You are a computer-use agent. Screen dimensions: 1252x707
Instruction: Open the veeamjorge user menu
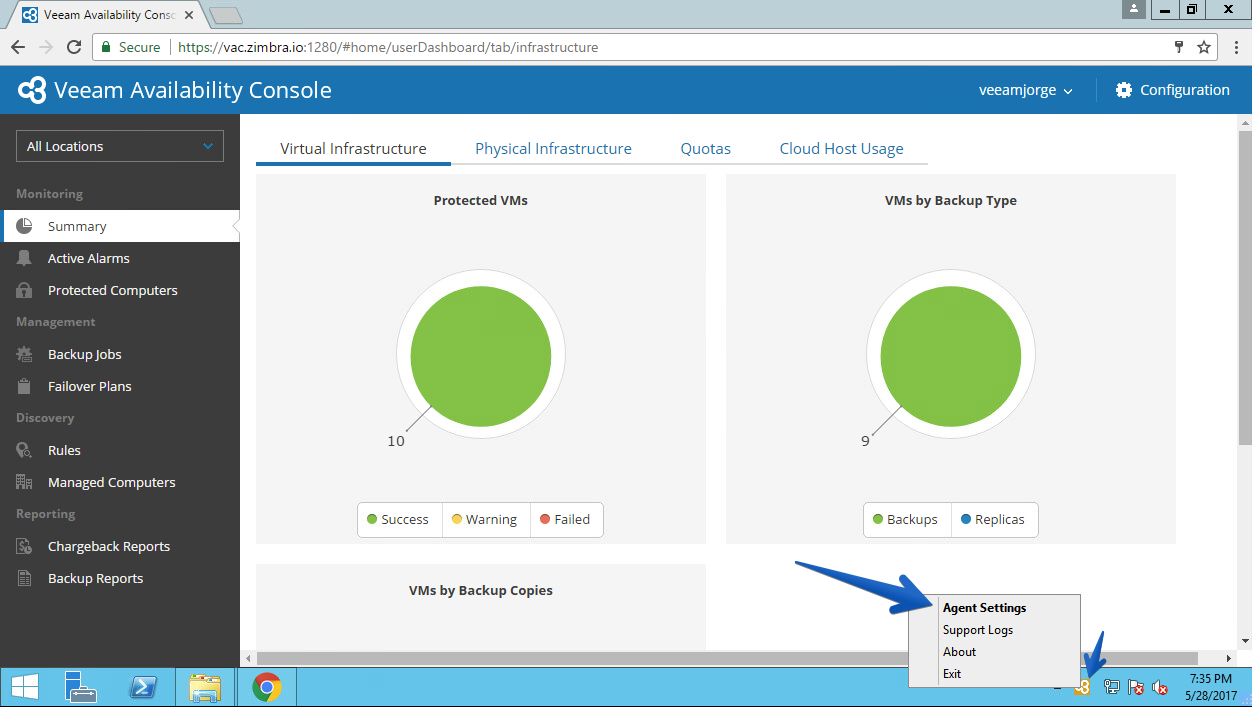1025,90
